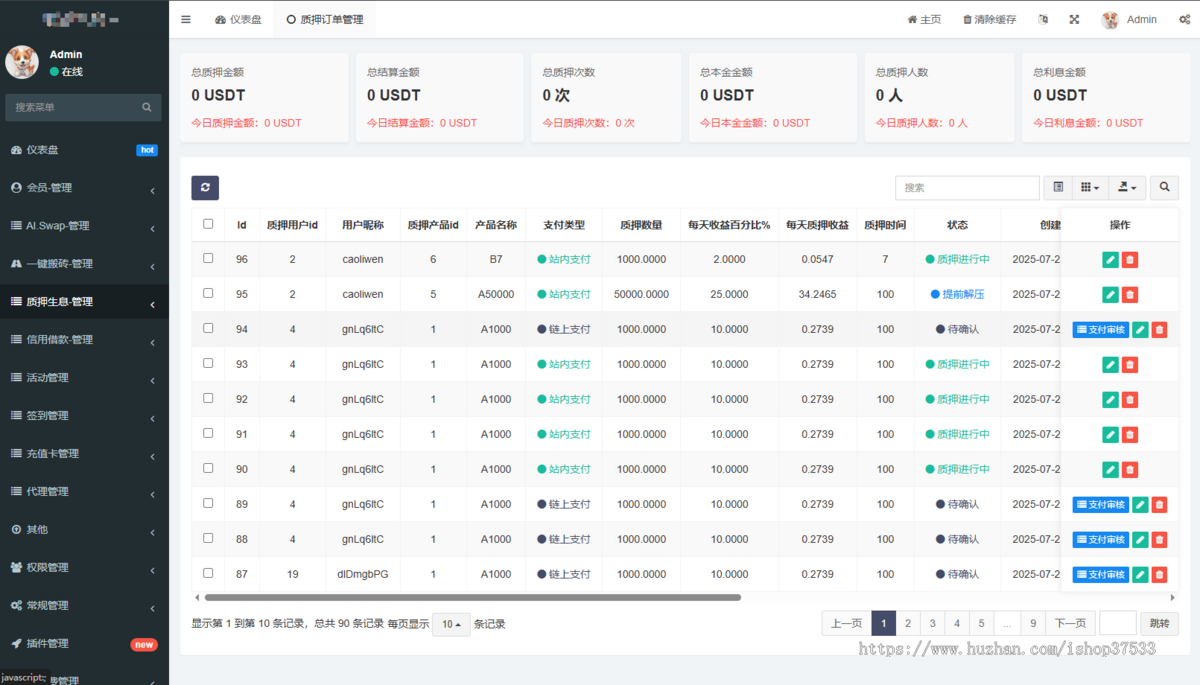Check the row checkbox for order 94
1200x685 pixels.
[x=208, y=328]
